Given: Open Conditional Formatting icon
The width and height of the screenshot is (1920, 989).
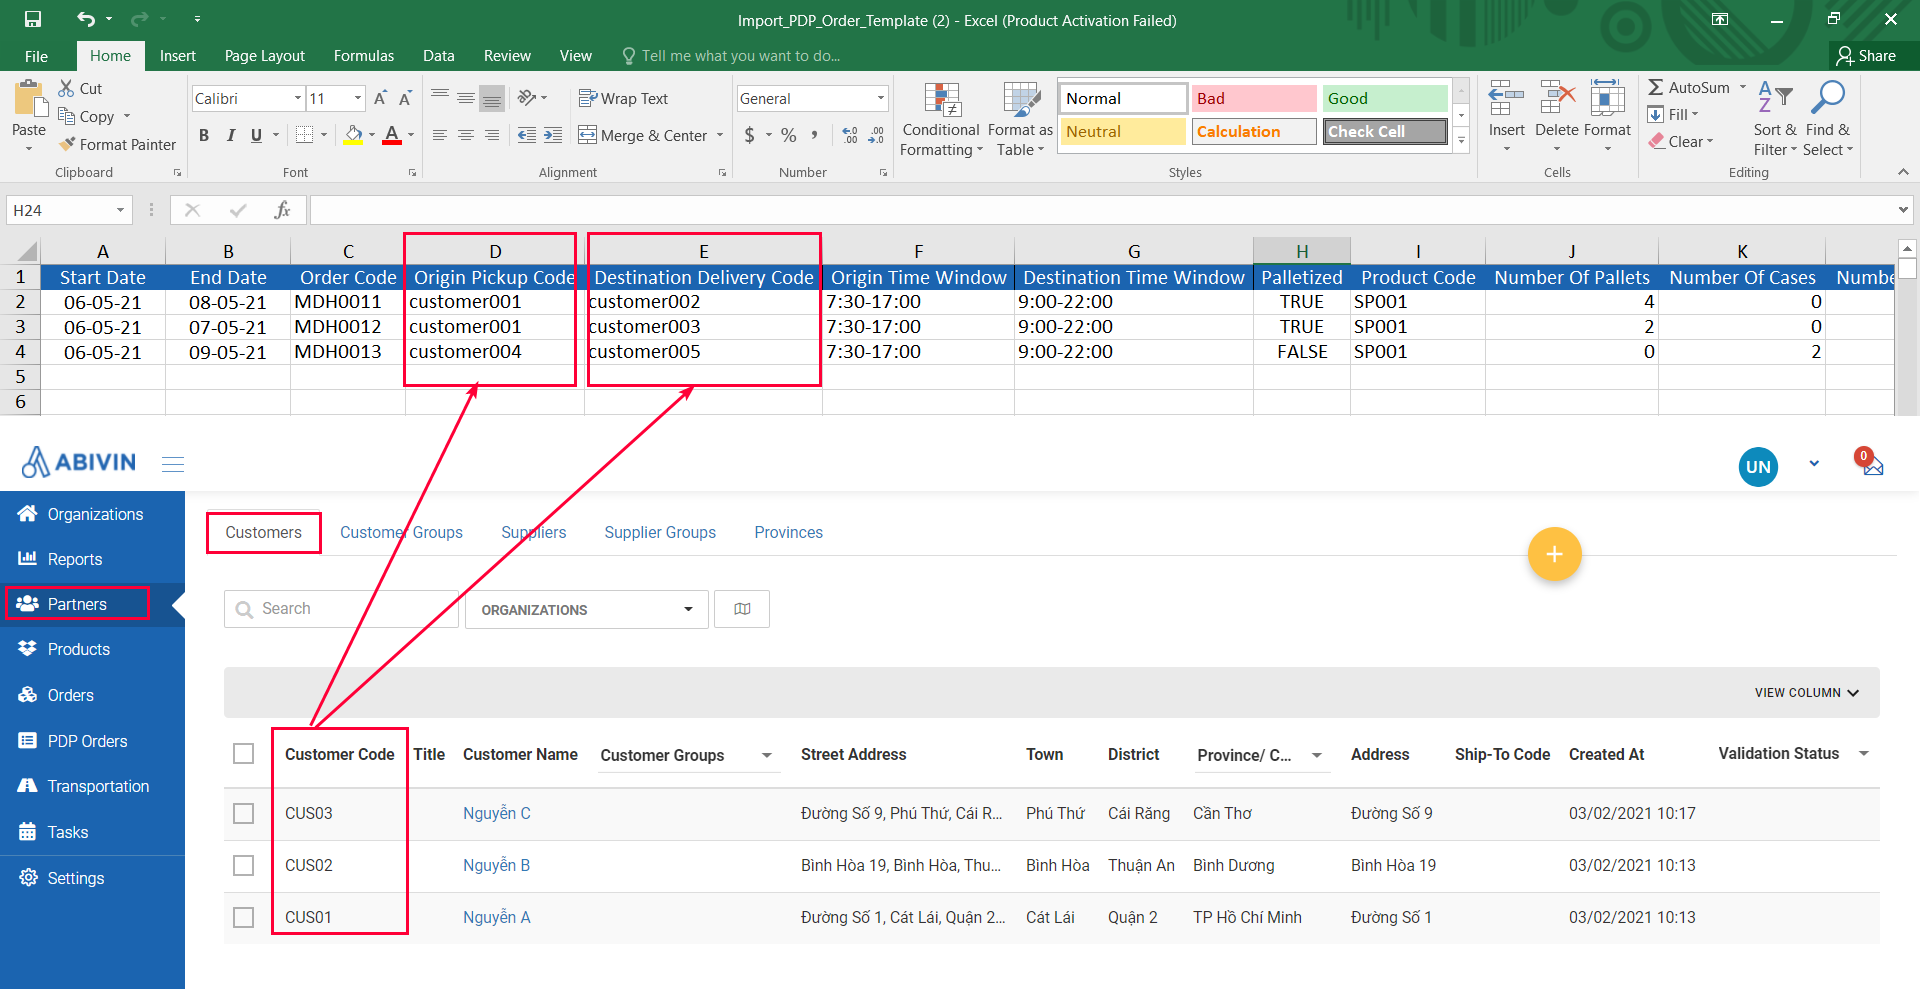Looking at the screenshot, I should [x=942, y=100].
